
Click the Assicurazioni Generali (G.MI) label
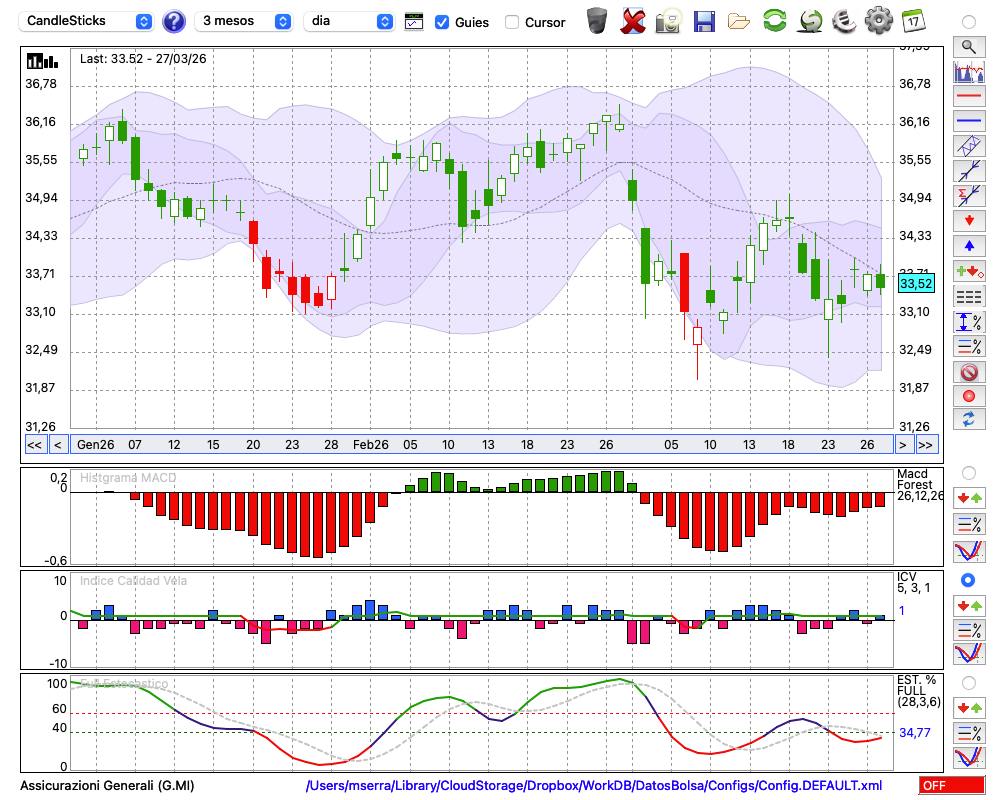pos(107,785)
